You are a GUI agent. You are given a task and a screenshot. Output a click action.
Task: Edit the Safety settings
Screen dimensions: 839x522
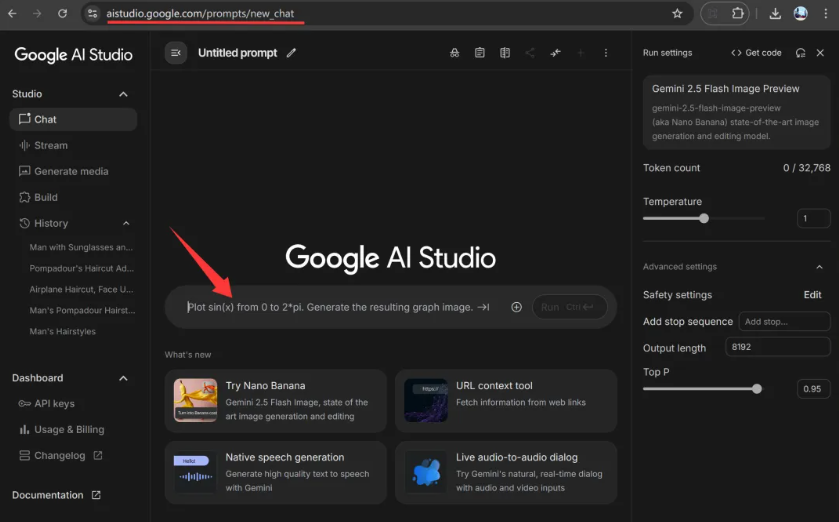[x=812, y=295]
